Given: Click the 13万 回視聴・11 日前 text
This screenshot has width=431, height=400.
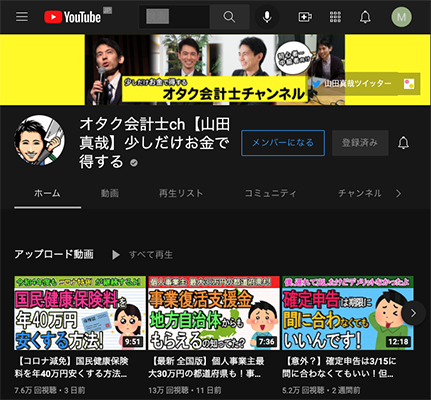Looking at the screenshot, I should tap(185, 390).
